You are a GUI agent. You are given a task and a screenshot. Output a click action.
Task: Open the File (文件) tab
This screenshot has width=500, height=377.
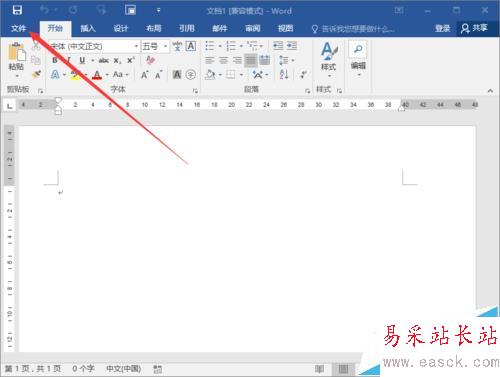coord(18,28)
